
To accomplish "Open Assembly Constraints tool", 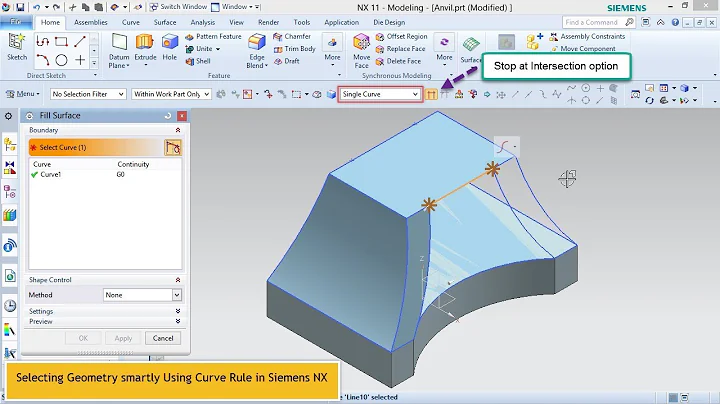I will [x=587, y=36].
